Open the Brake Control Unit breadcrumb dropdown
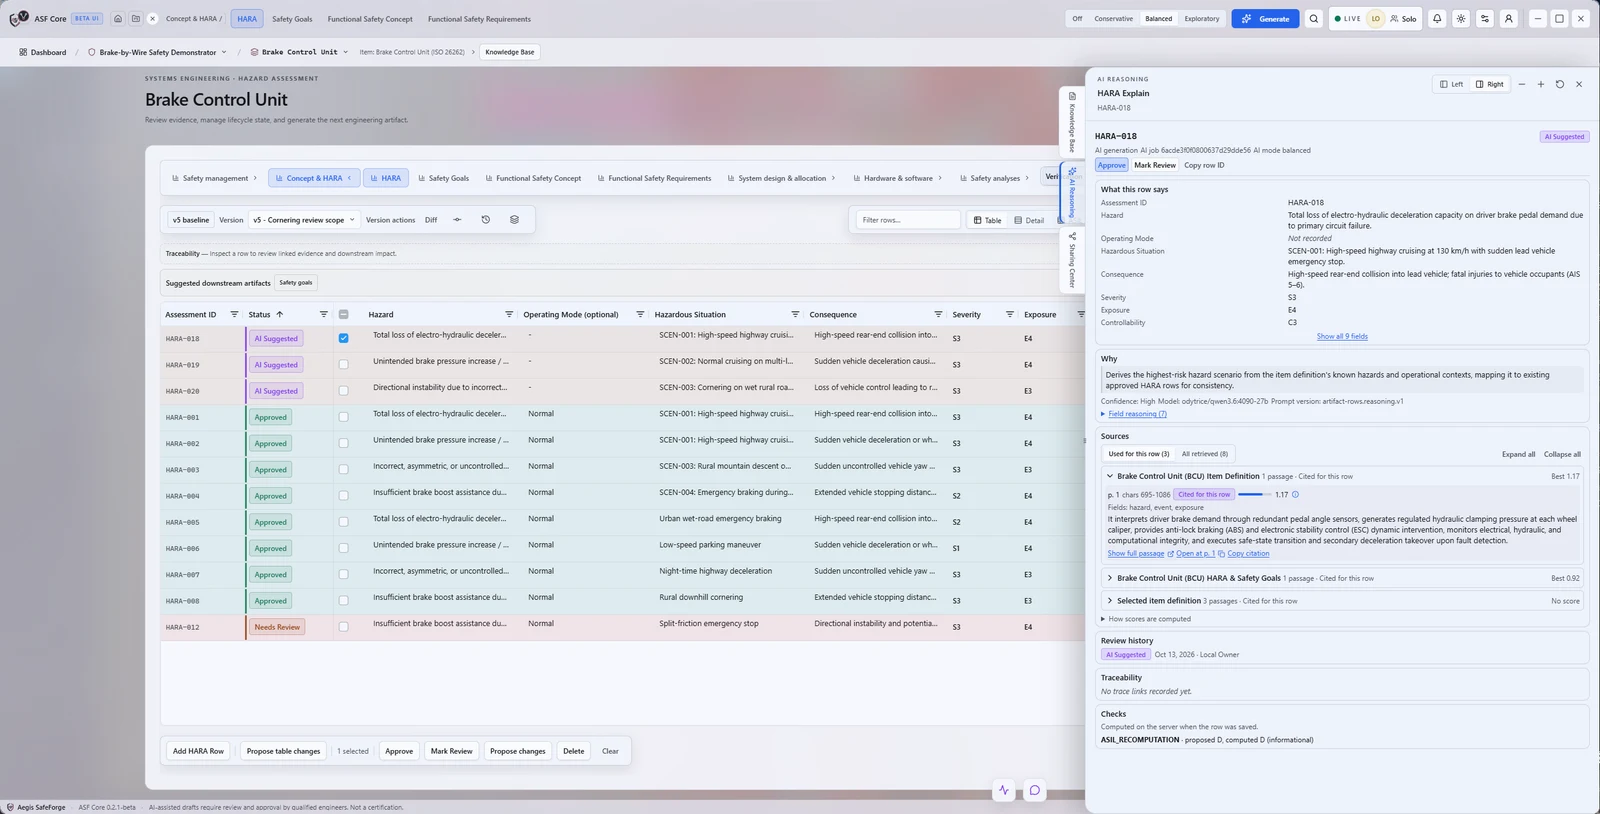 (299, 52)
